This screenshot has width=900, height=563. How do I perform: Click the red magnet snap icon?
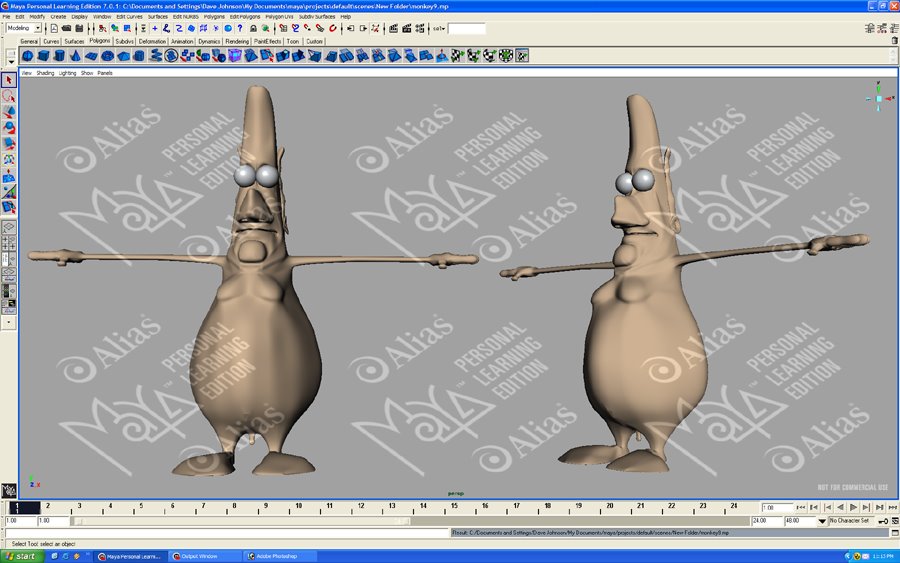332,28
